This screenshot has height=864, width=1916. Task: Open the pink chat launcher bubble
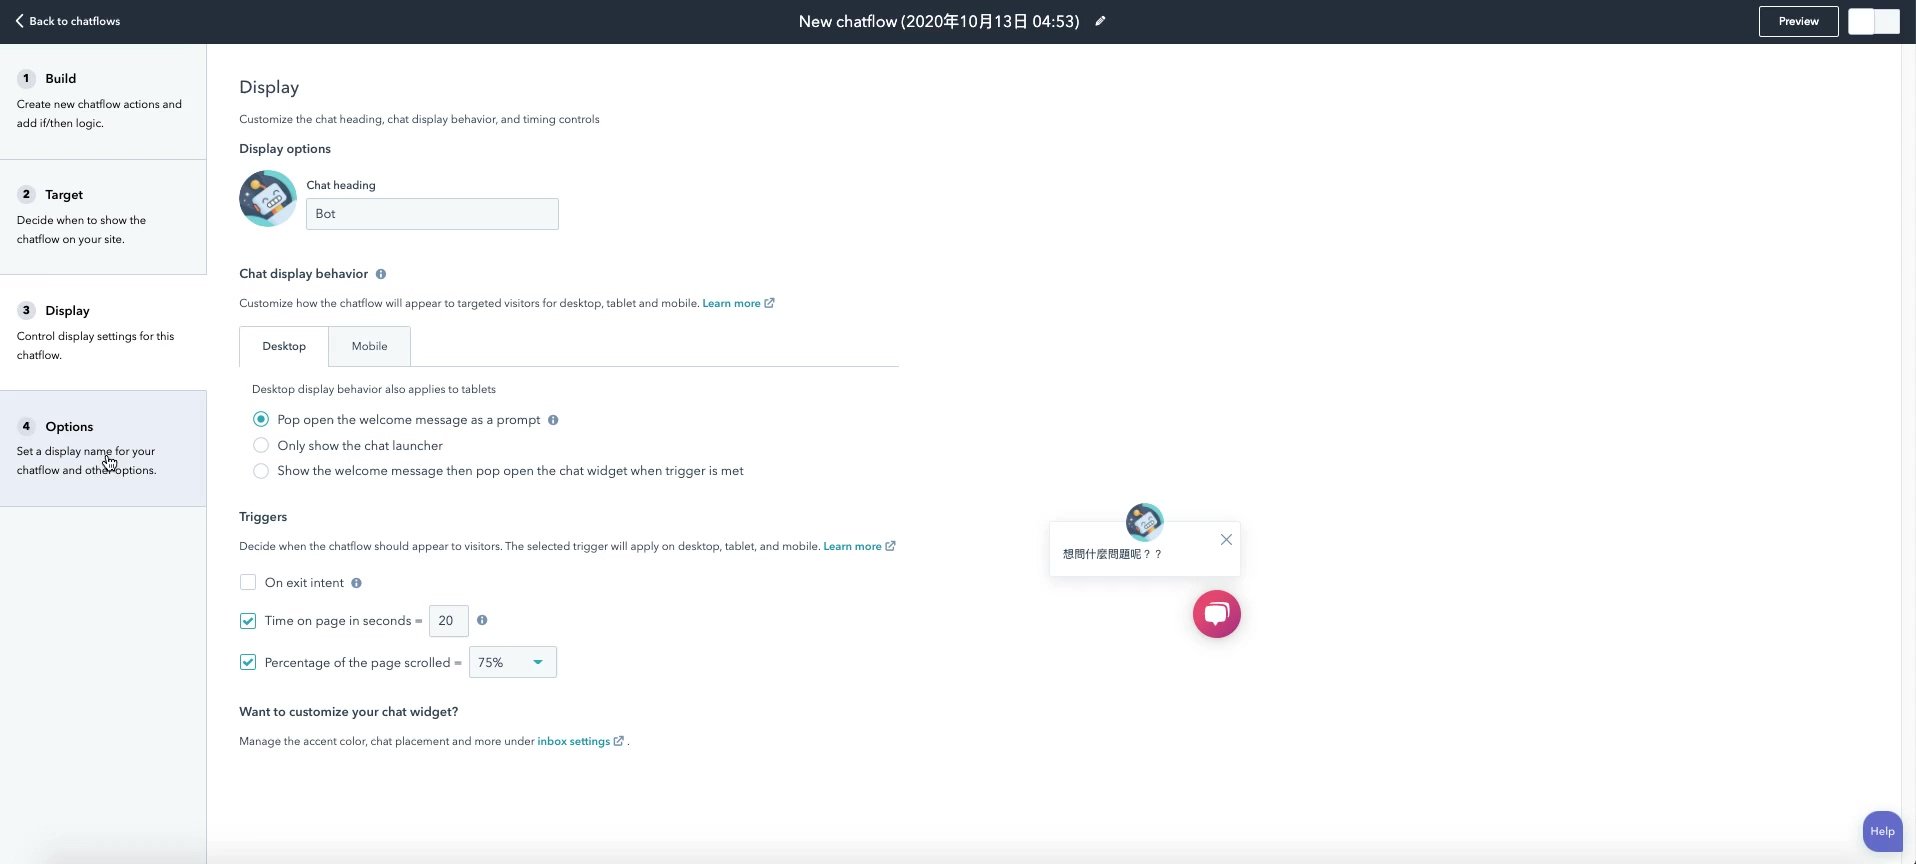1216,614
